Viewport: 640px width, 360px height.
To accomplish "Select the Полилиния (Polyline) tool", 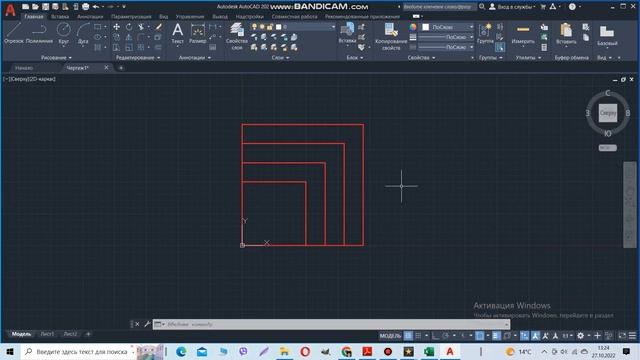I will coord(39,33).
